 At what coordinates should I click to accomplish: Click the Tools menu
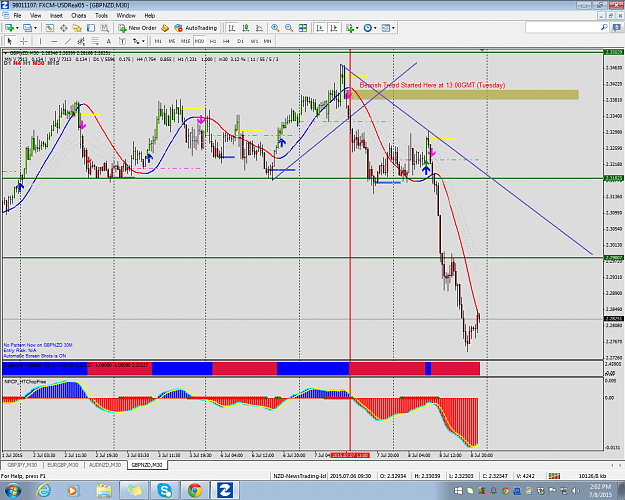(x=101, y=16)
